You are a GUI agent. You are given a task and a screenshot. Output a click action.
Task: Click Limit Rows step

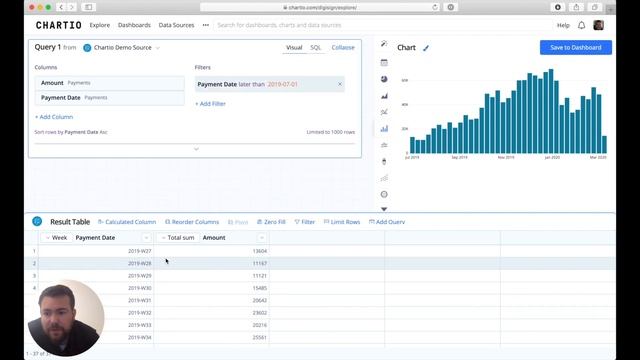342,222
